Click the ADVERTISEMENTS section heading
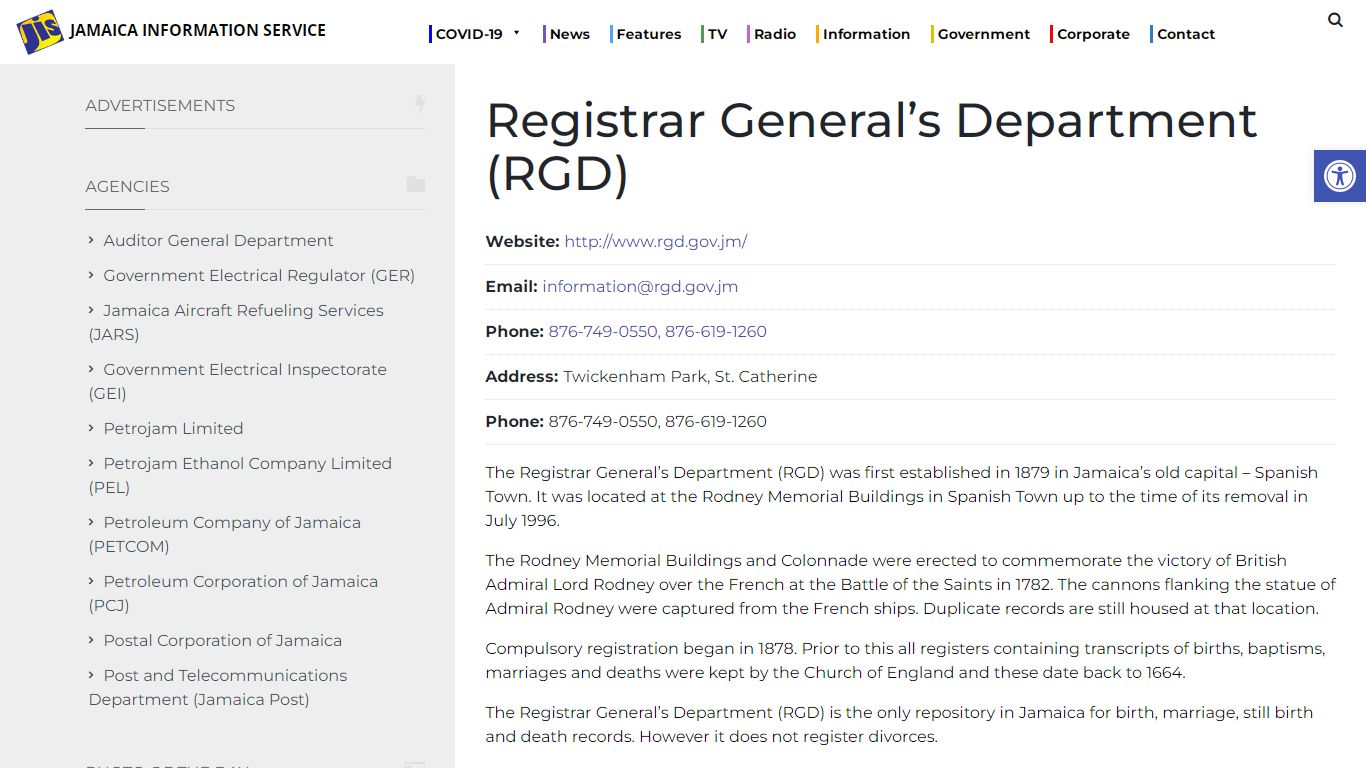This screenshot has height=768, width=1366. coord(160,105)
